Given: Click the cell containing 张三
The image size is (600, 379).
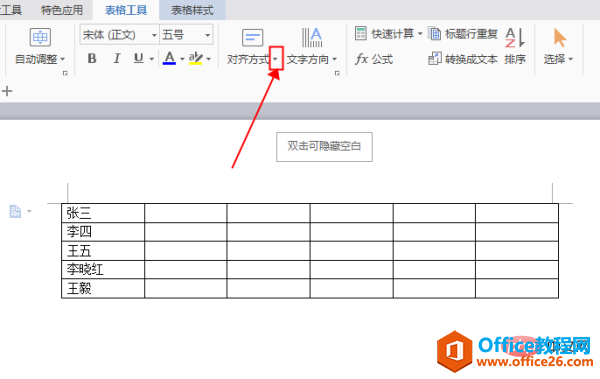Looking at the screenshot, I should click(x=103, y=213).
